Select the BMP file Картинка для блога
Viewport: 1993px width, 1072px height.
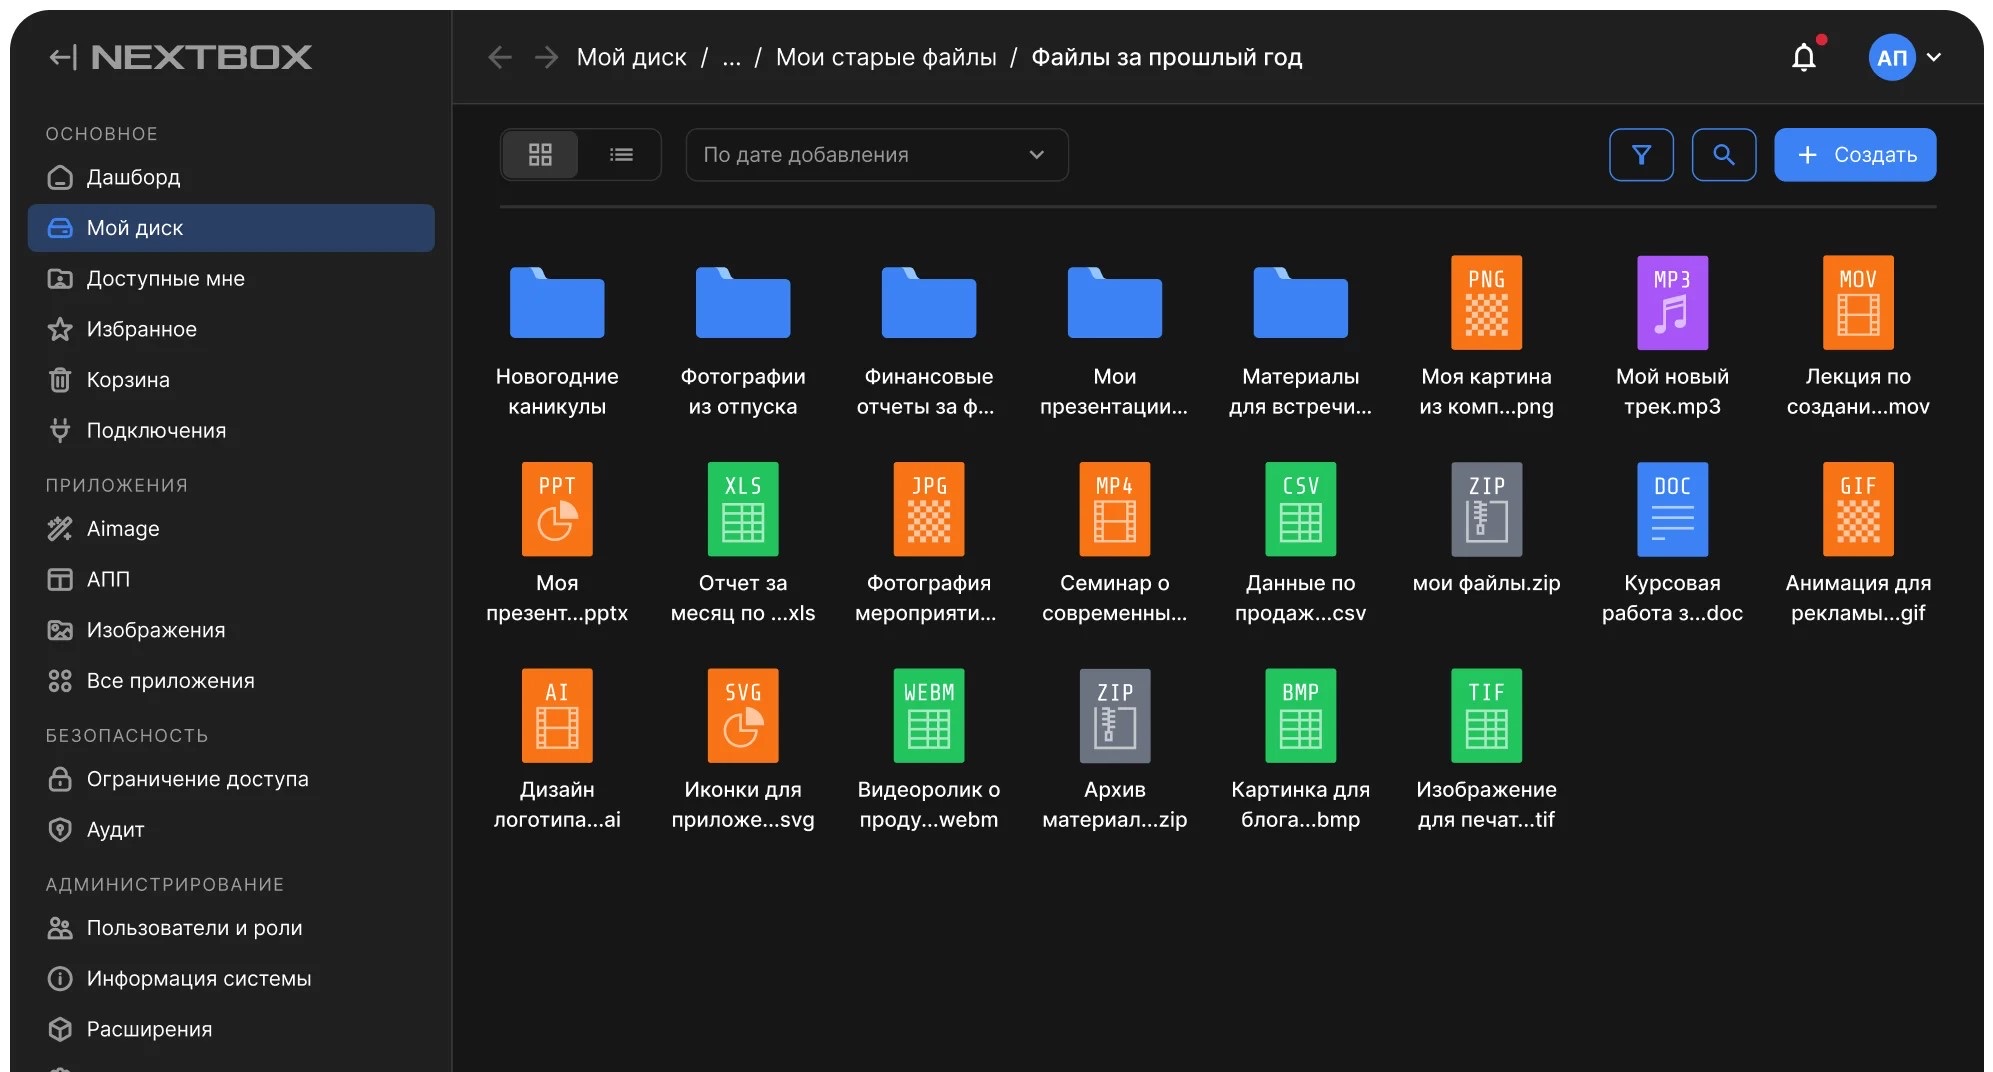pyautogui.click(x=1300, y=752)
